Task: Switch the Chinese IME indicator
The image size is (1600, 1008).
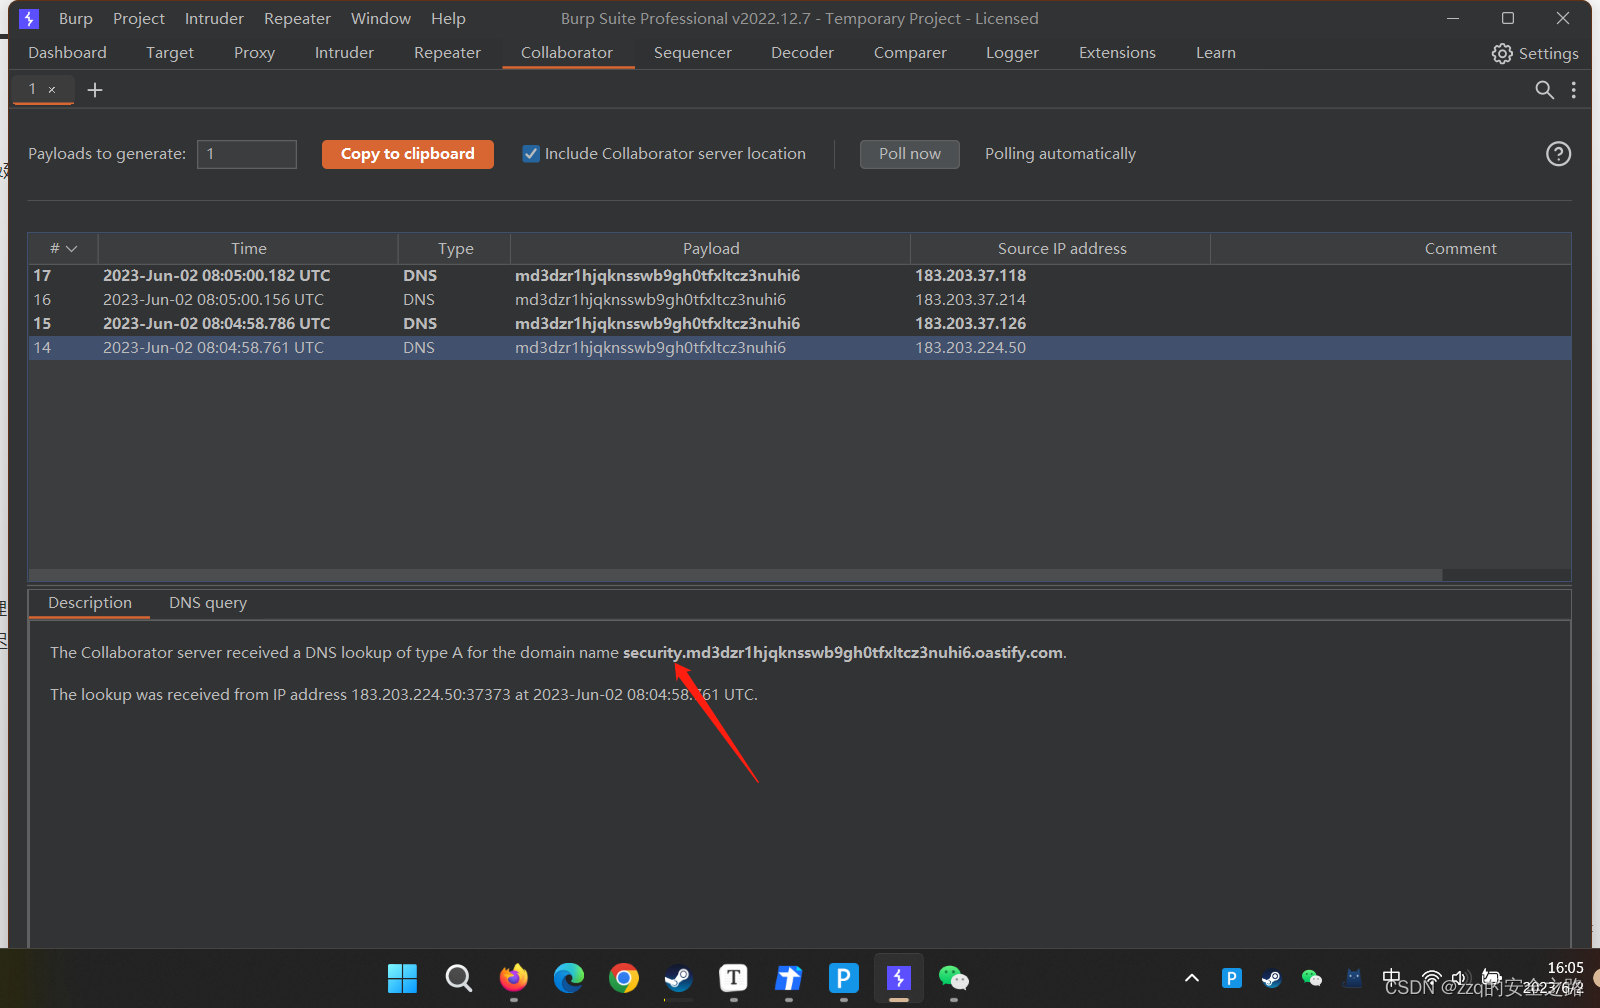Action: pyautogui.click(x=1392, y=978)
